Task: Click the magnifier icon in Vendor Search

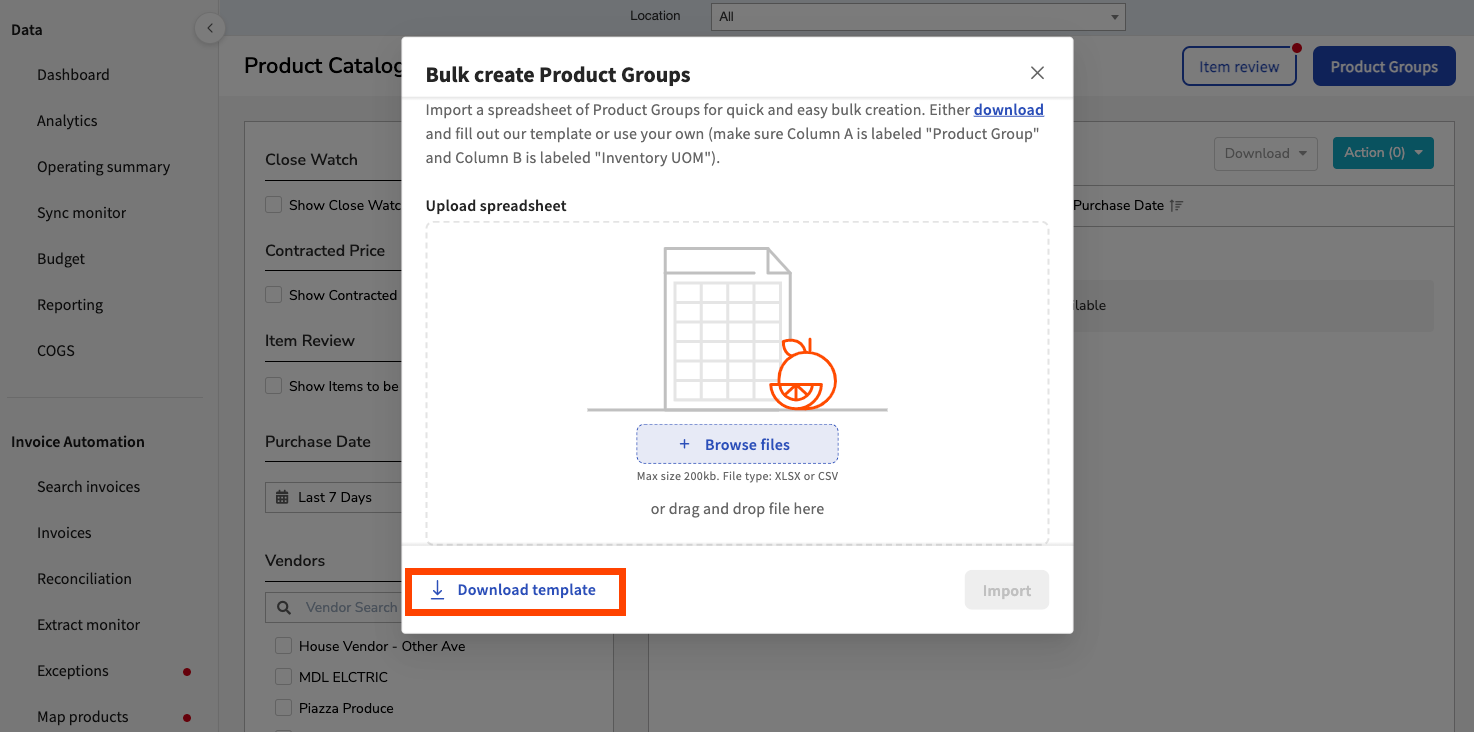Action: coord(284,606)
